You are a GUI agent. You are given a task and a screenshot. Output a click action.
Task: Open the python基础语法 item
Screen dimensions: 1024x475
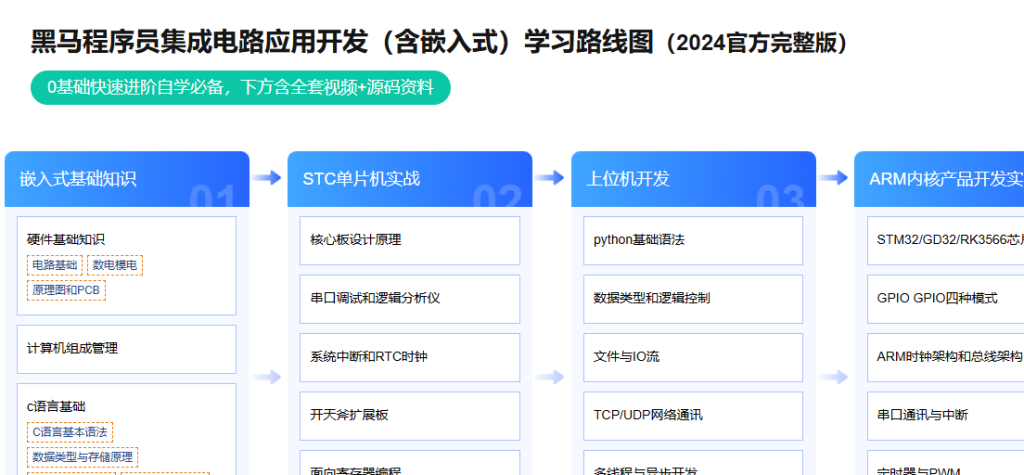[x=693, y=240]
